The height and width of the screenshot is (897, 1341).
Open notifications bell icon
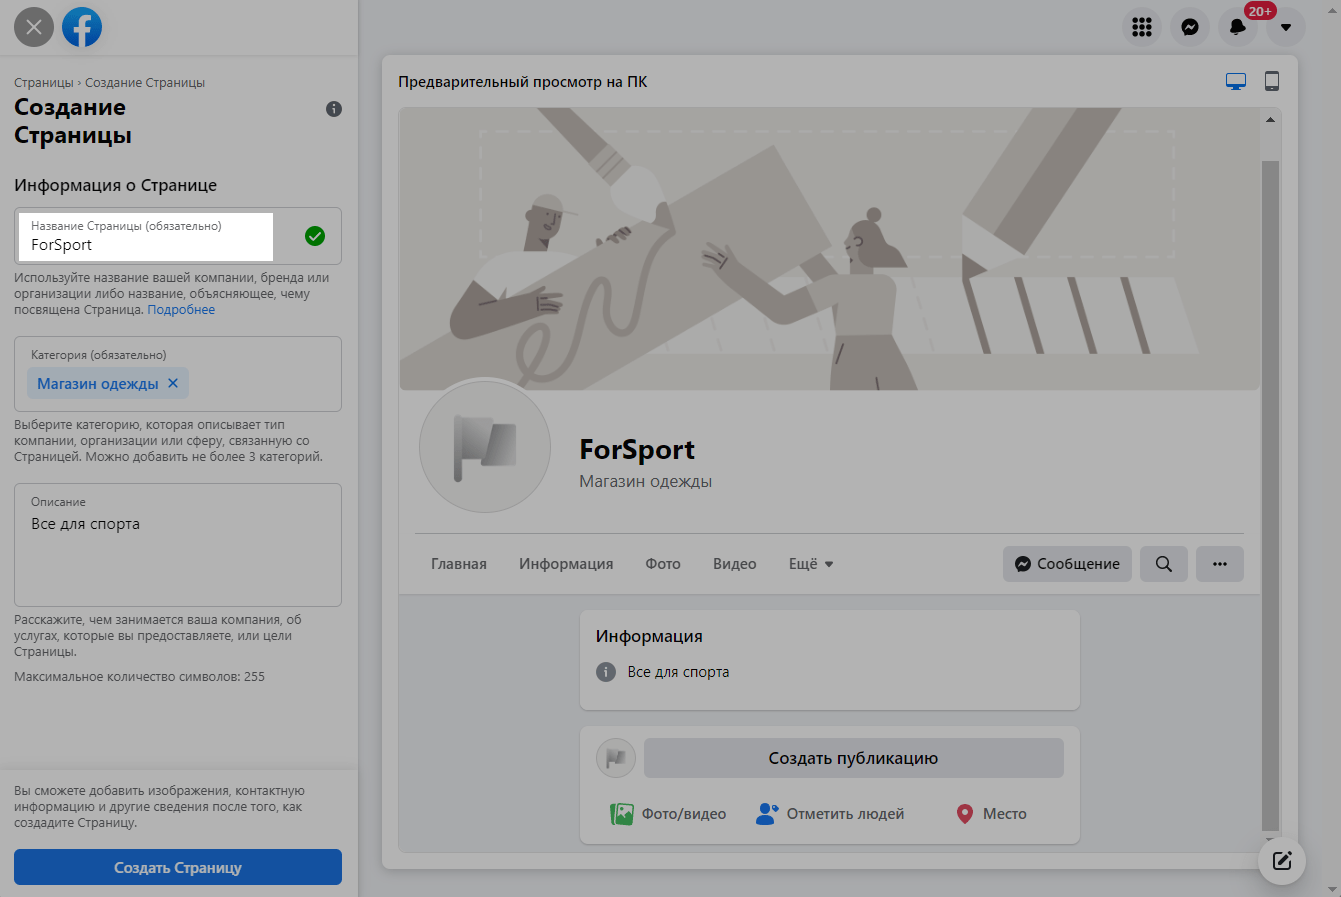(x=1237, y=27)
